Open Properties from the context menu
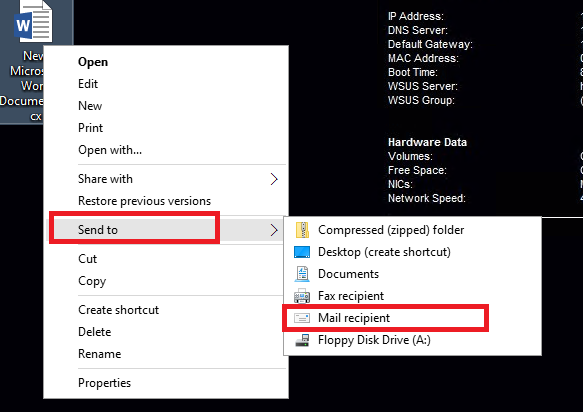Viewport: 583px width, 412px height. 104,383
